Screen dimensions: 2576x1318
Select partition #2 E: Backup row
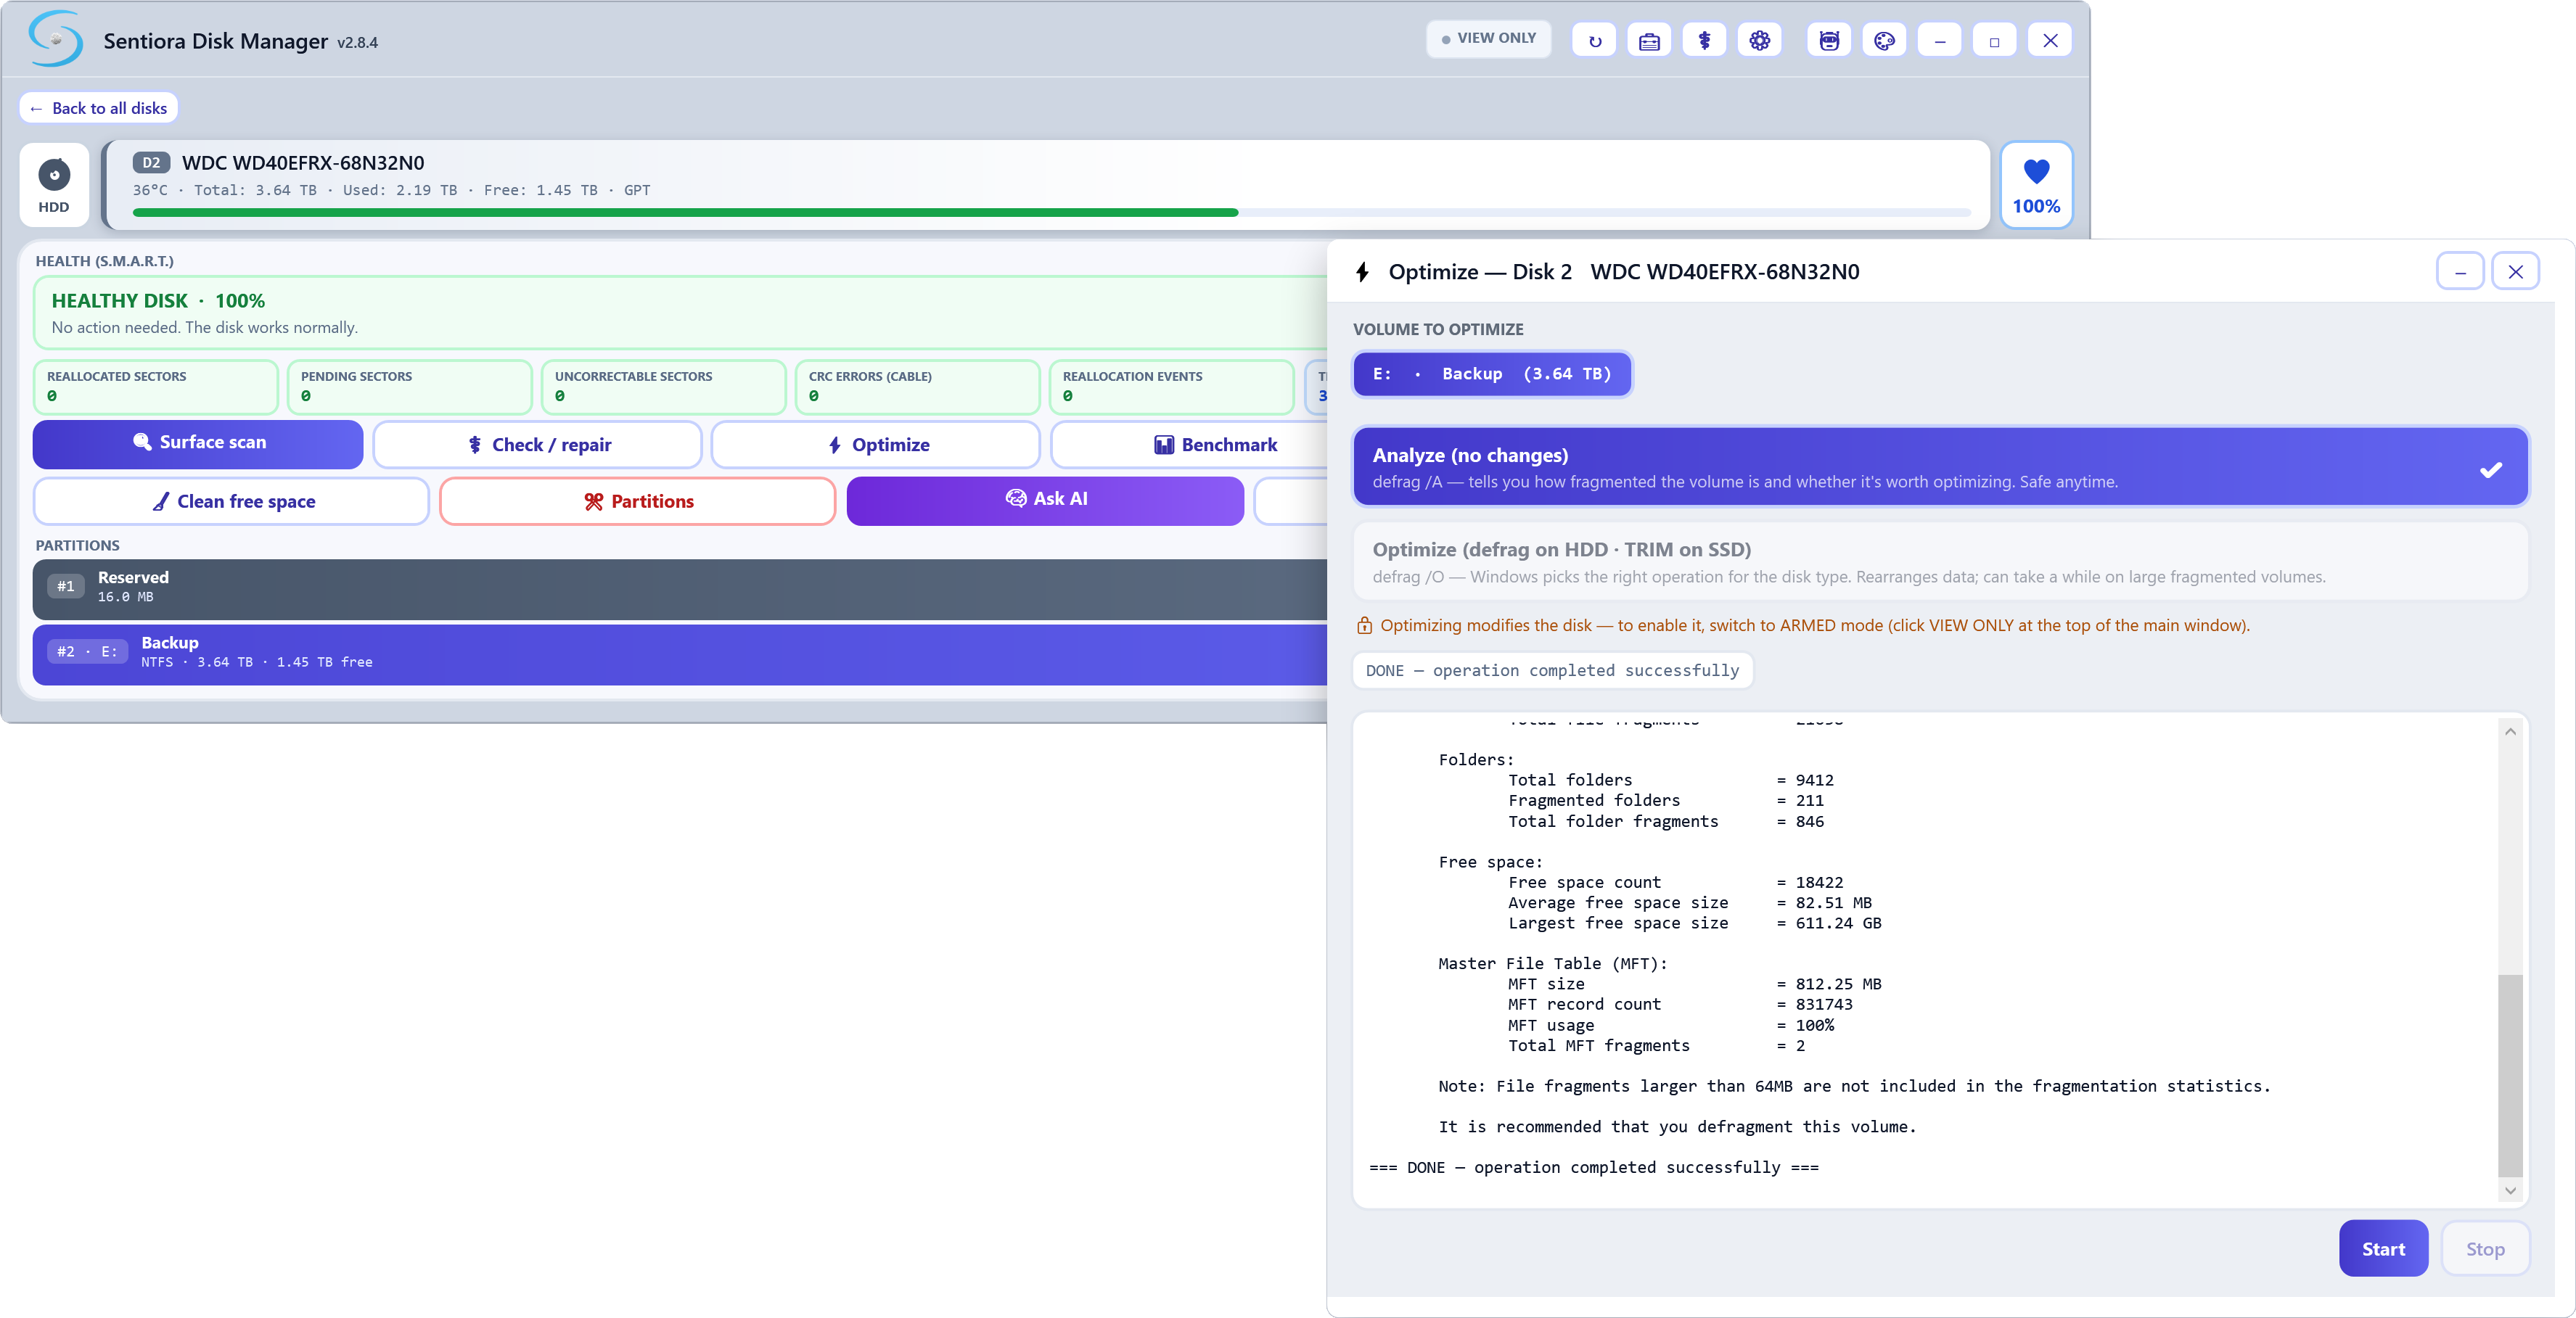point(680,654)
